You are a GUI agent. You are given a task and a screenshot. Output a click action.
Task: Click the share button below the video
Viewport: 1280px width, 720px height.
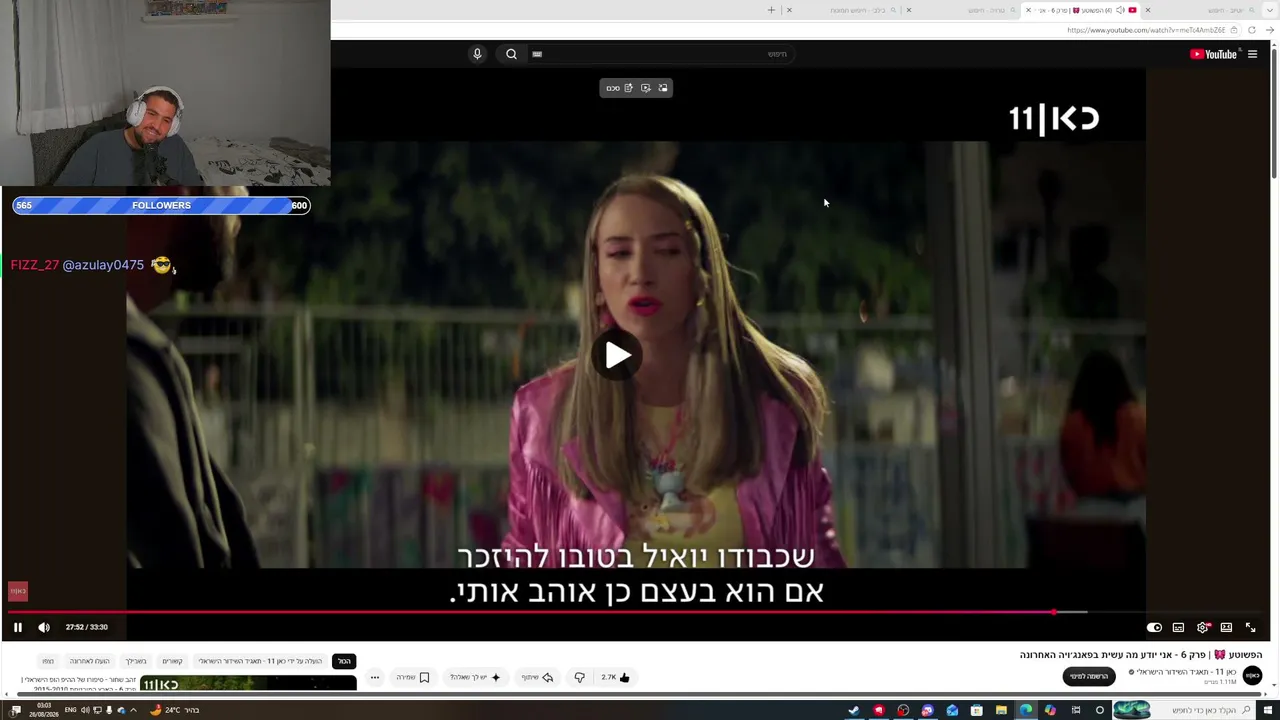point(537,677)
